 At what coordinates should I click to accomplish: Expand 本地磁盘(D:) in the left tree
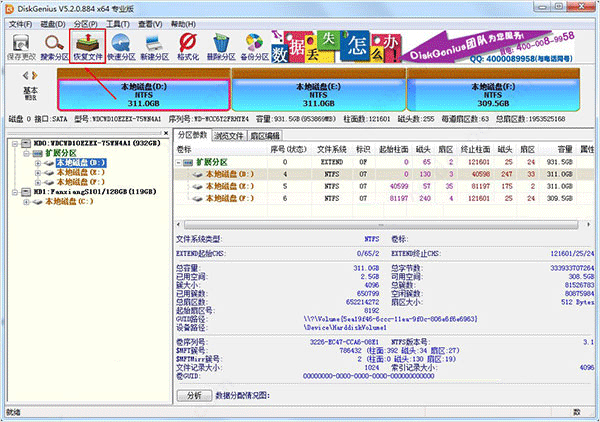click(38, 163)
